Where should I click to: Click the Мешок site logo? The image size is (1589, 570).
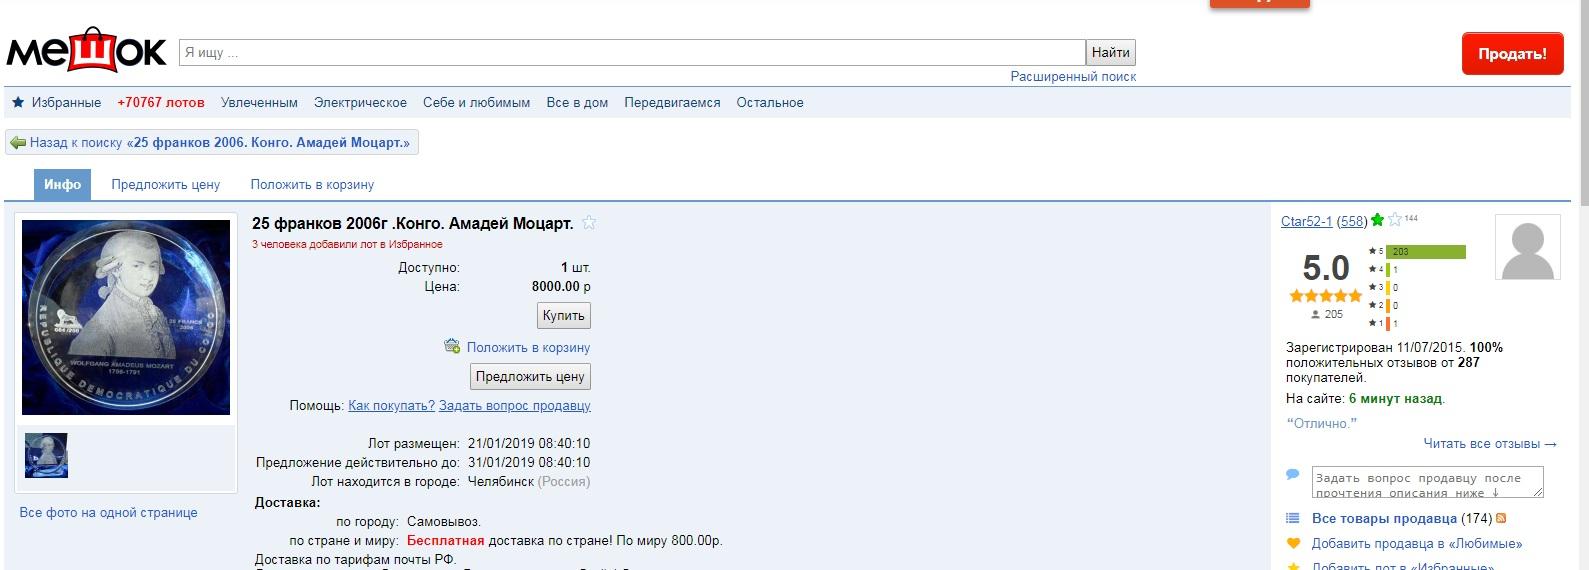click(86, 51)
